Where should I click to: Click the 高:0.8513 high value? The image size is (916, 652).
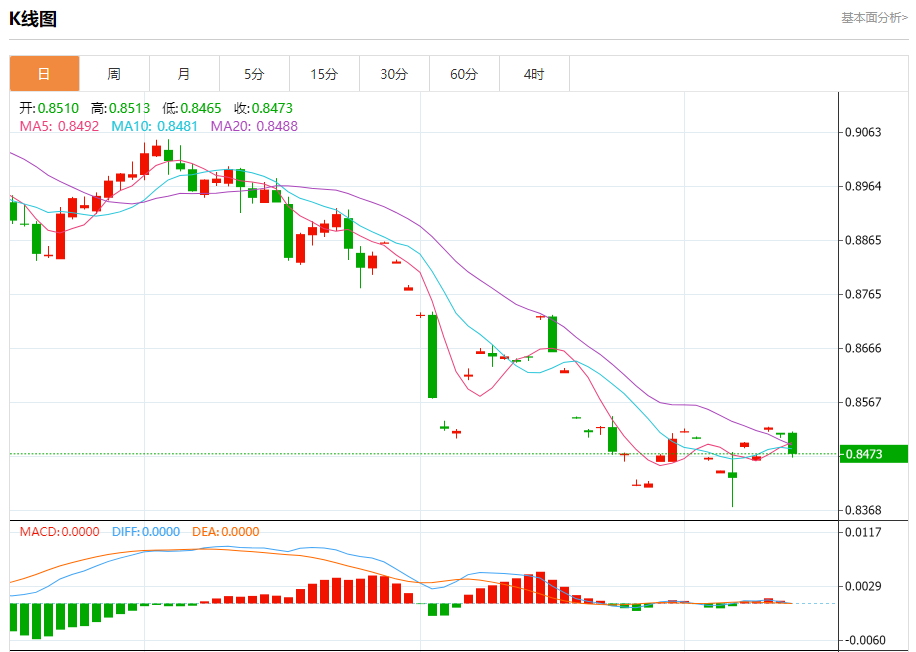pyautogui.click(x=120, y=108)
